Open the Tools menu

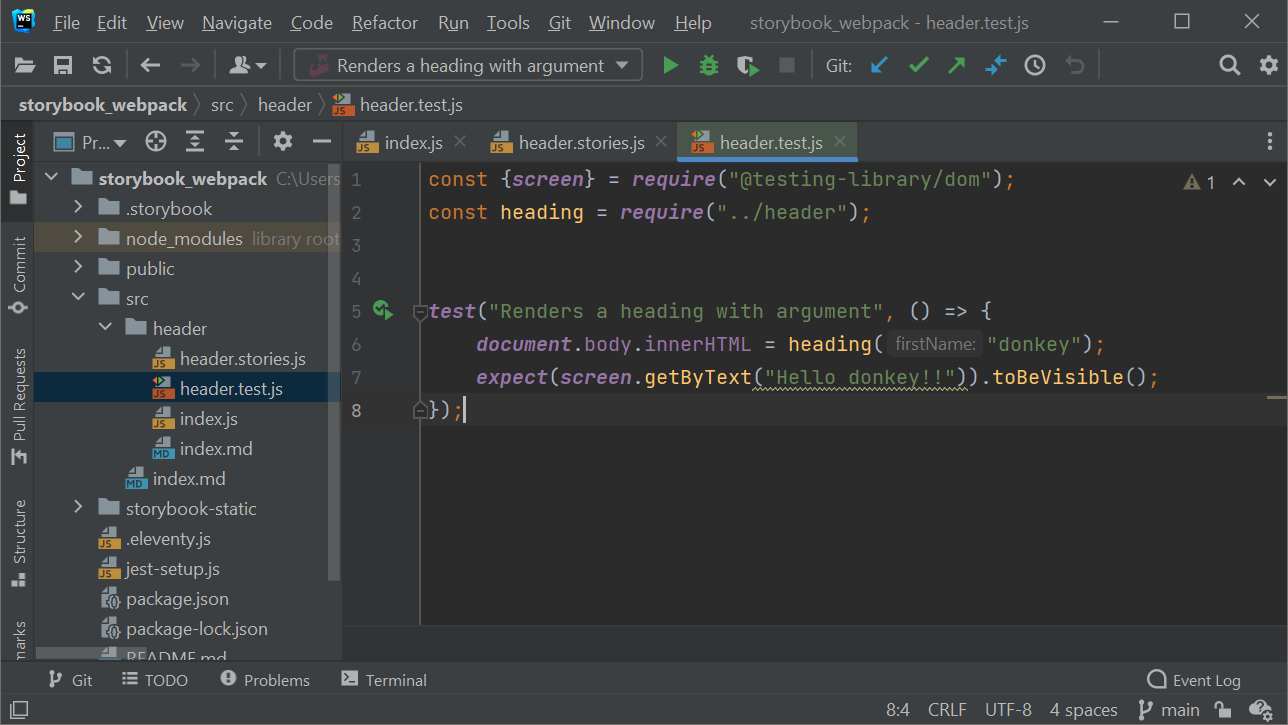[x=508, y=22]
